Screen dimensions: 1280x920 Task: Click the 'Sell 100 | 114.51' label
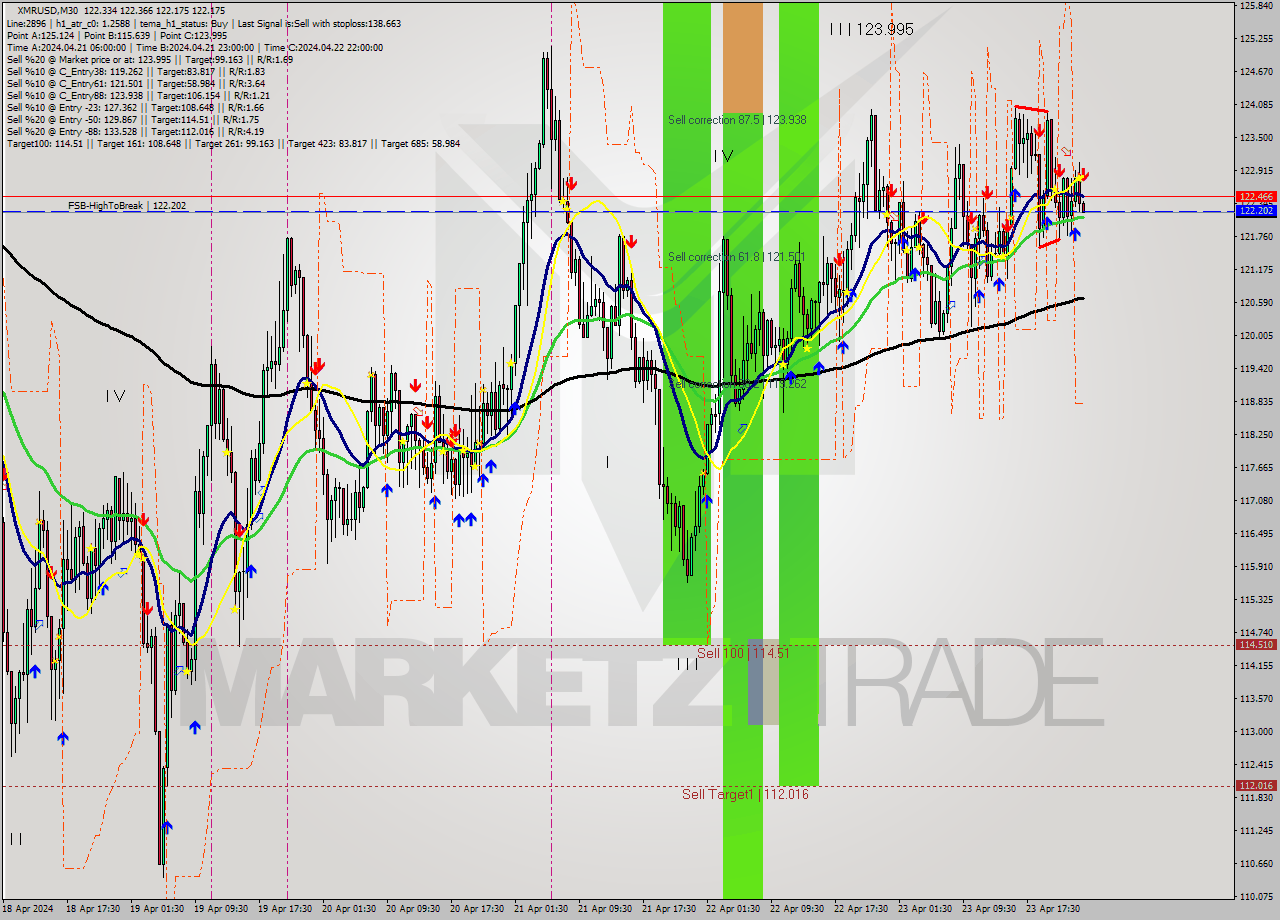[x=743, y=653]
